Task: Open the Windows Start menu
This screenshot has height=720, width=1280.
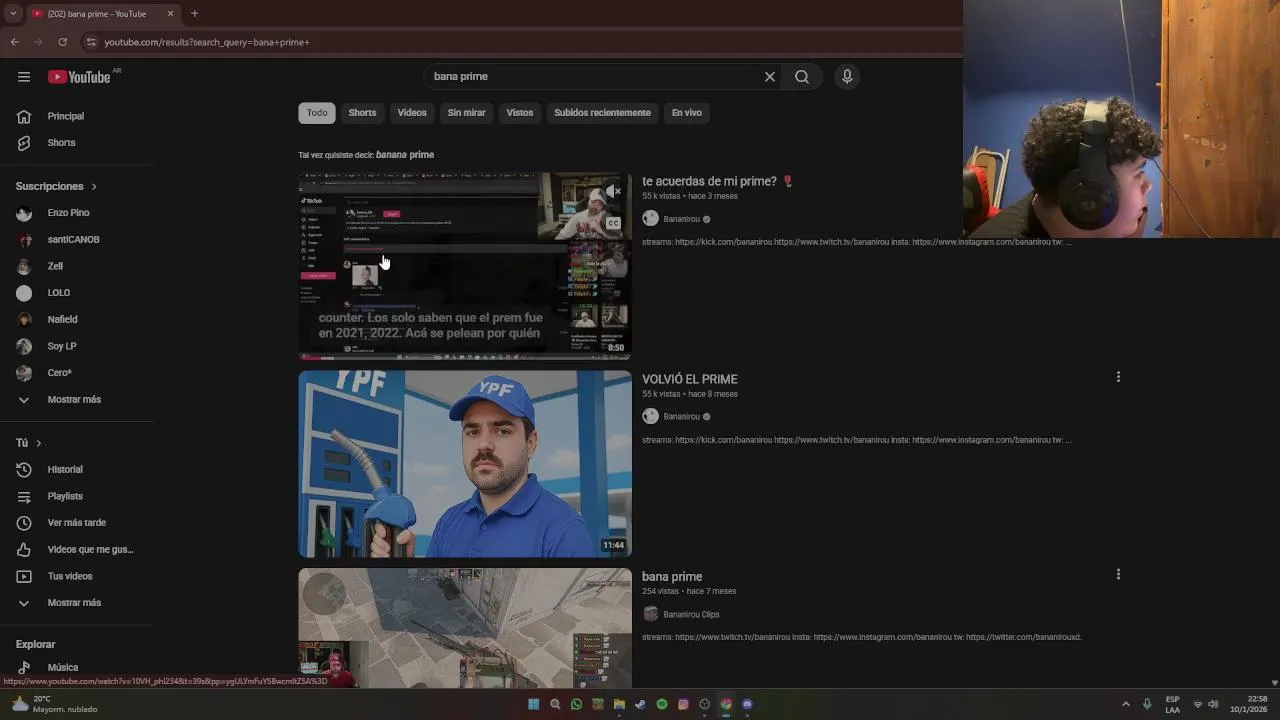Action: pyautogui.click(x=533, y=704)
